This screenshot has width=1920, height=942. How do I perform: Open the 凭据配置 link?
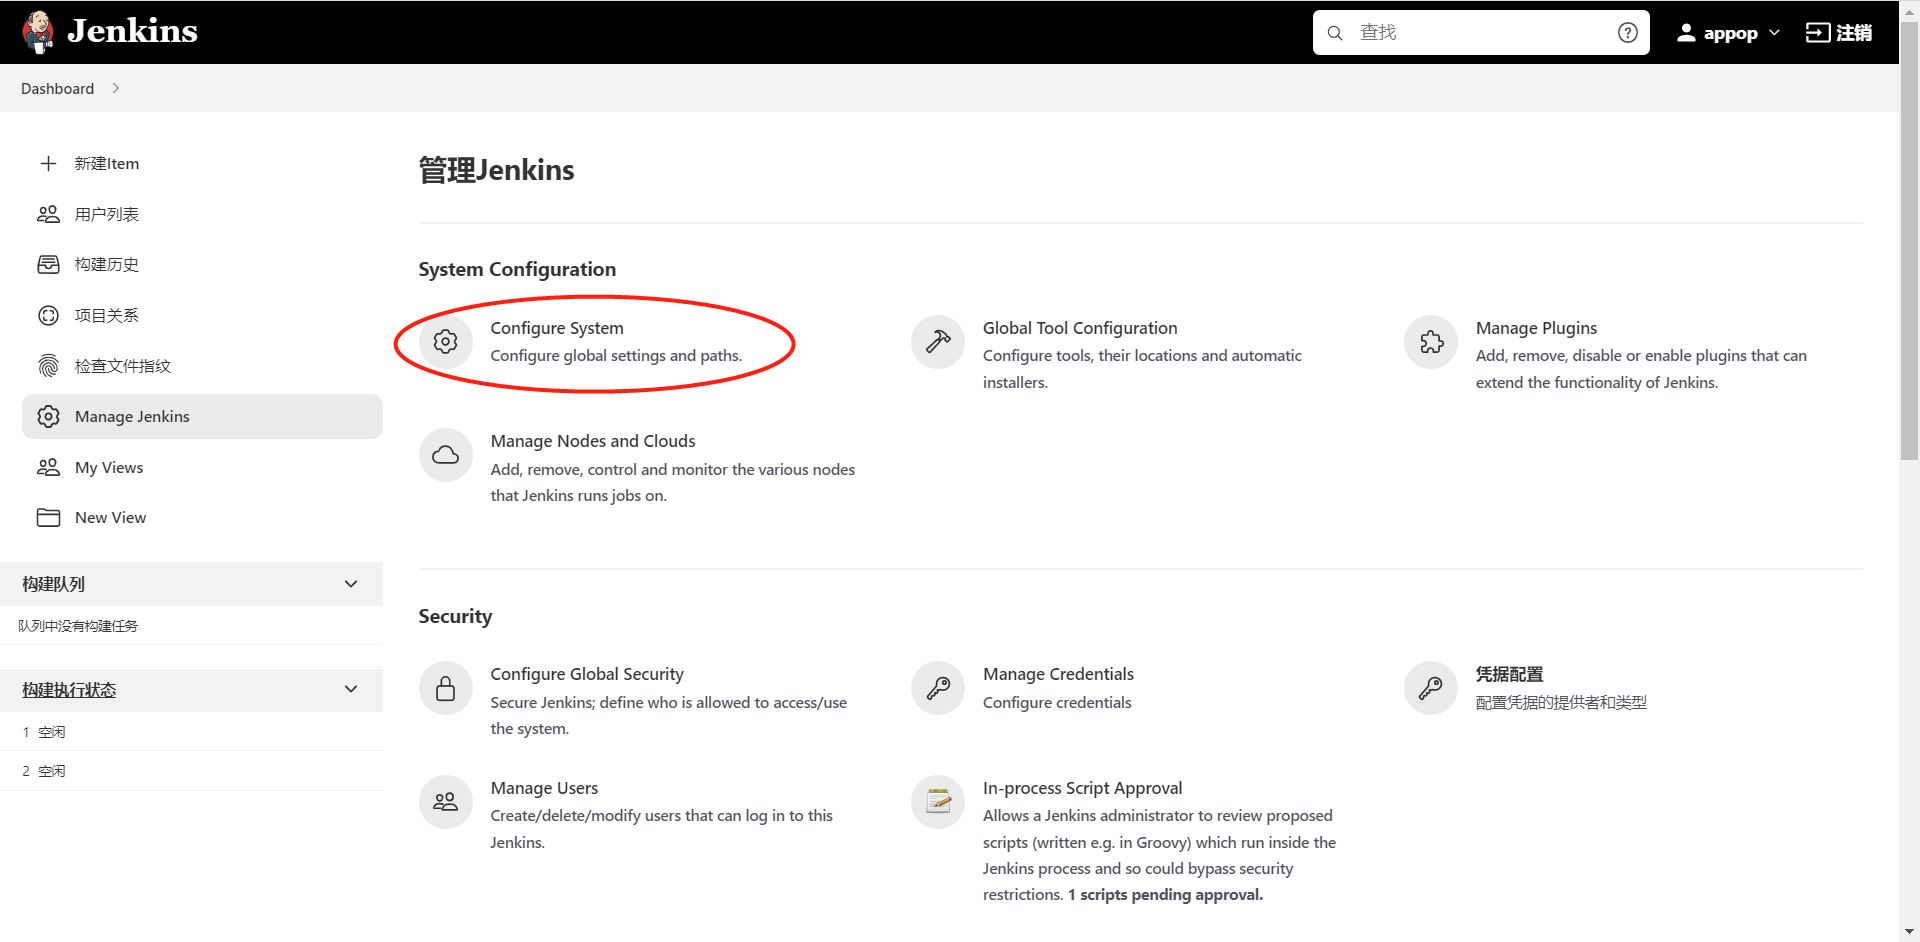1509,674
